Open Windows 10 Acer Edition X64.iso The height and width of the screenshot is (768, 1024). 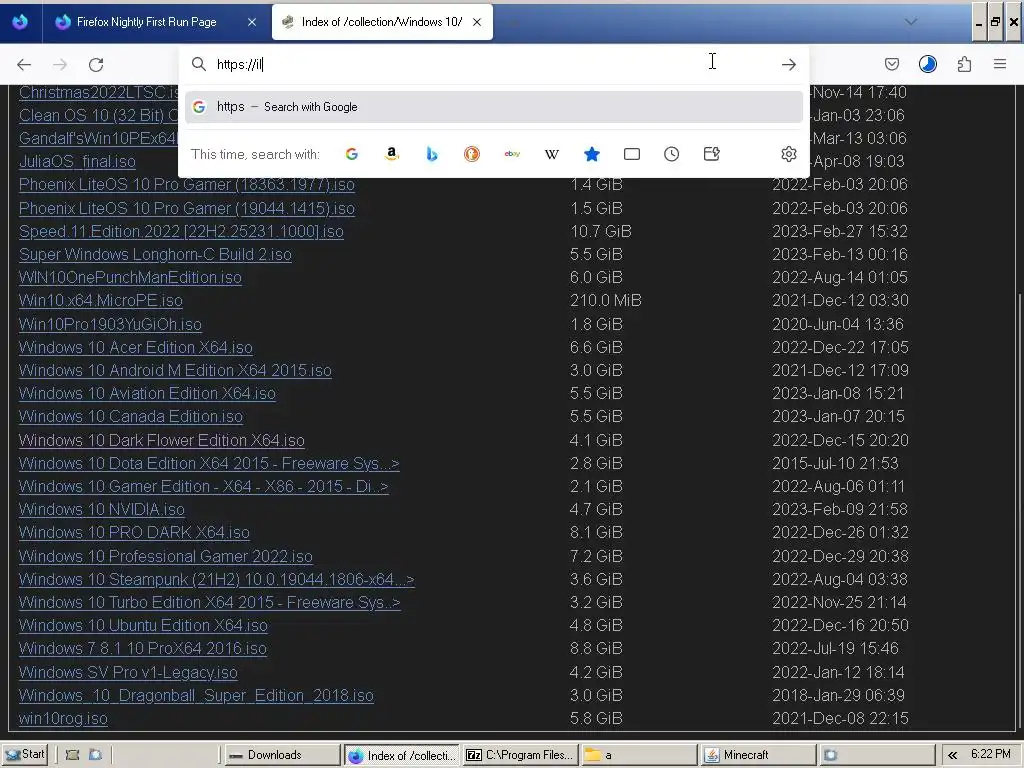pyautogui.click(x=136, y=347)
